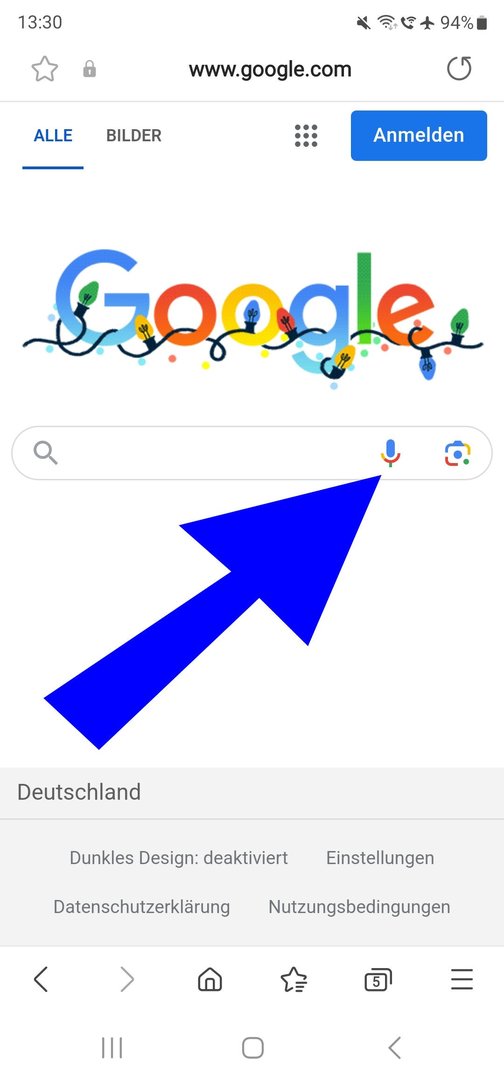This screenshot has height=1080, width=504.
Task: Go back using browser back arrow
Action: pos(41,979)
